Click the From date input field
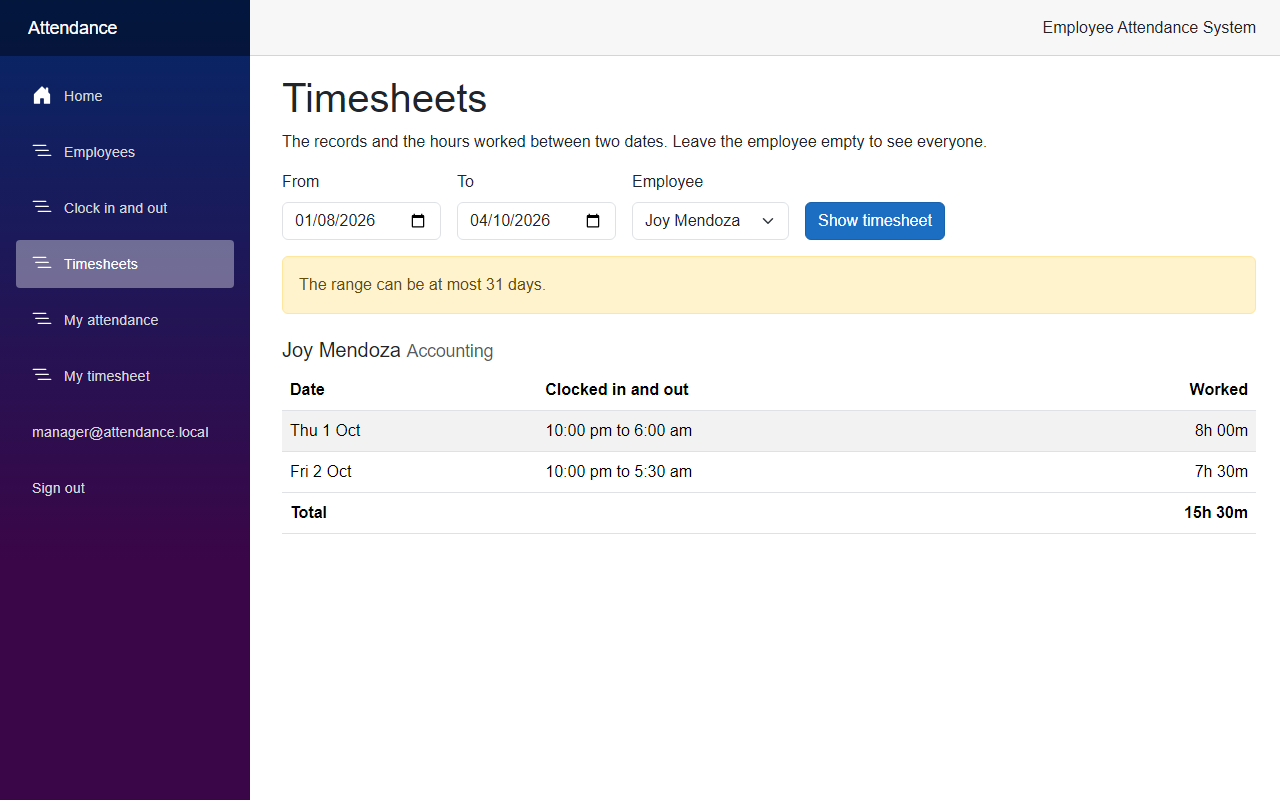1280x800 pixels. point(361,221)
